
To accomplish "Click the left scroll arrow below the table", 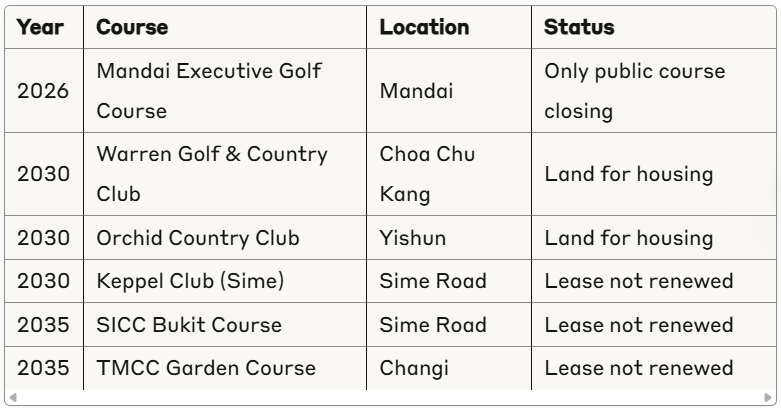I will (x=12, y=397).
